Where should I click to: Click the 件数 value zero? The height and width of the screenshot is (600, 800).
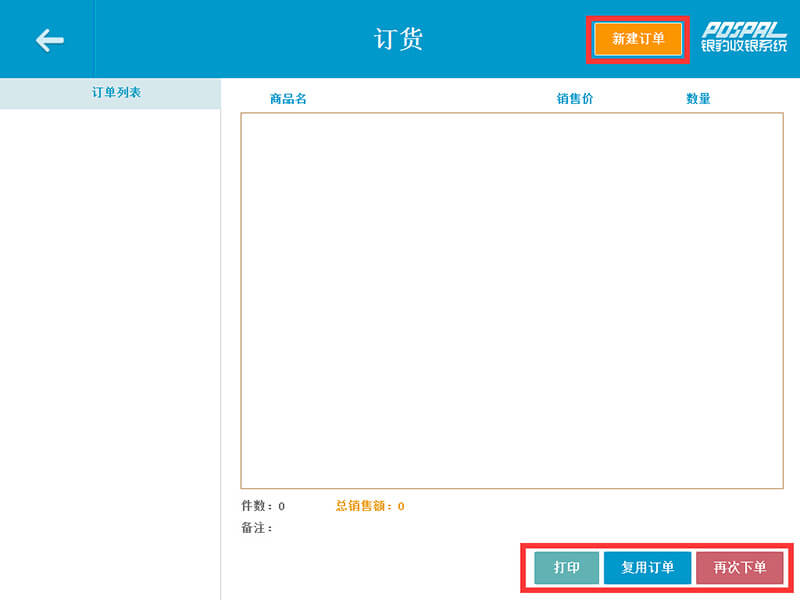click(x=282, y=507)
